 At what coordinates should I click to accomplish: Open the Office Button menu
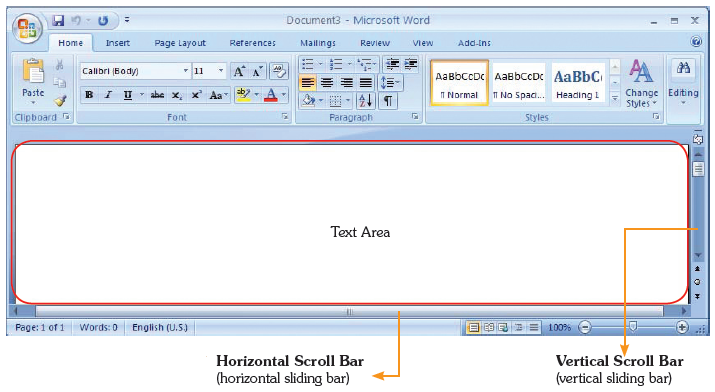(27, 28)
